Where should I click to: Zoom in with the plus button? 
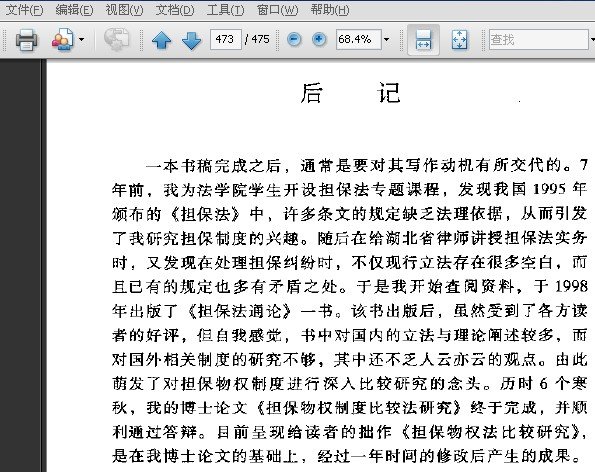pos(319,39)
